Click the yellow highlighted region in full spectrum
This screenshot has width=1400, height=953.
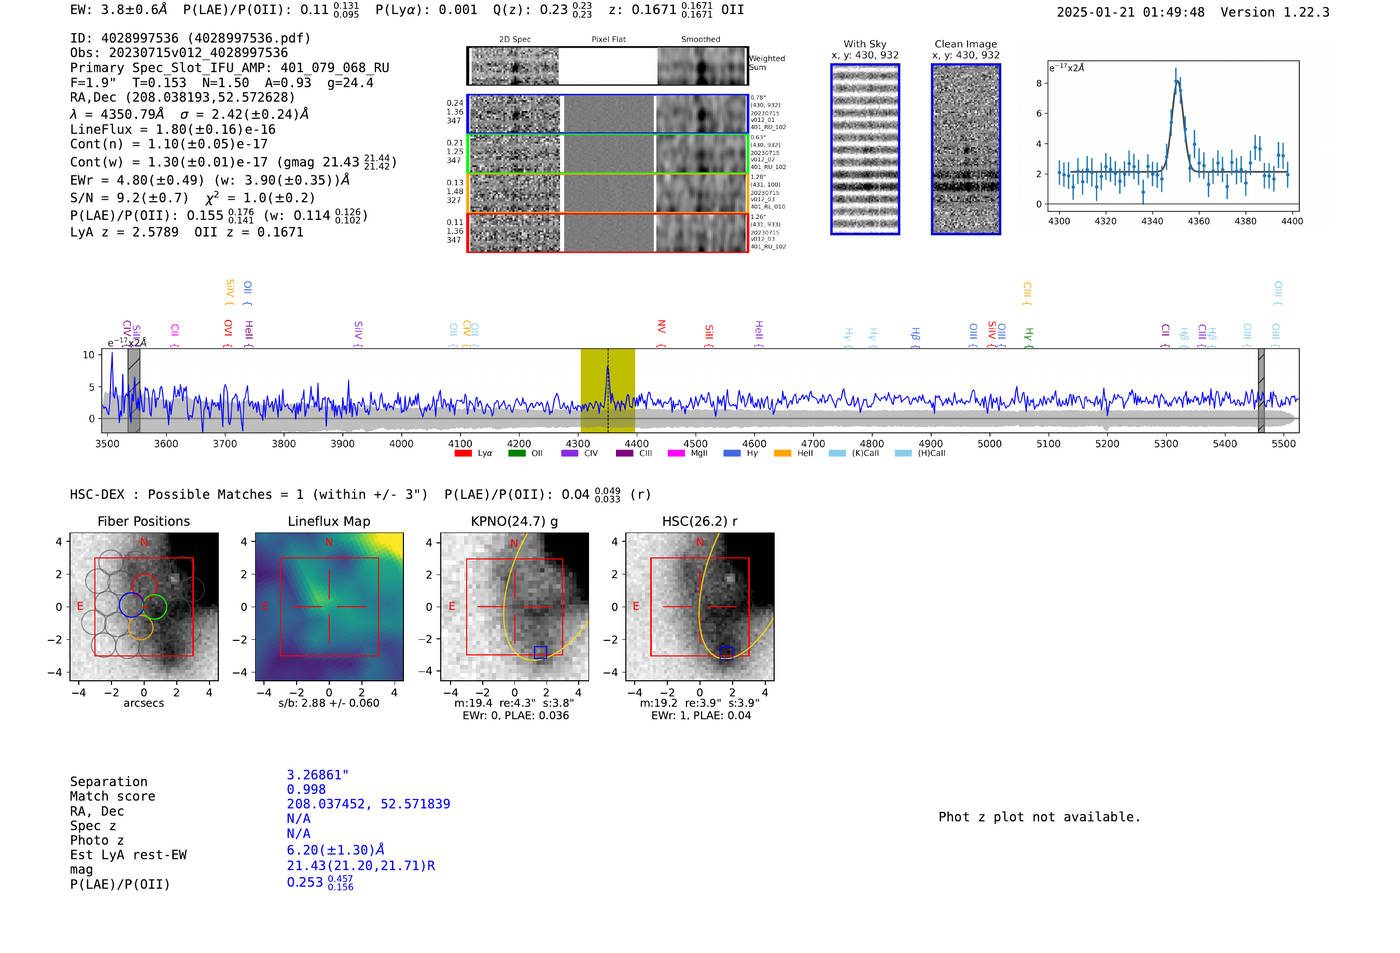click(x=608, y=390)
